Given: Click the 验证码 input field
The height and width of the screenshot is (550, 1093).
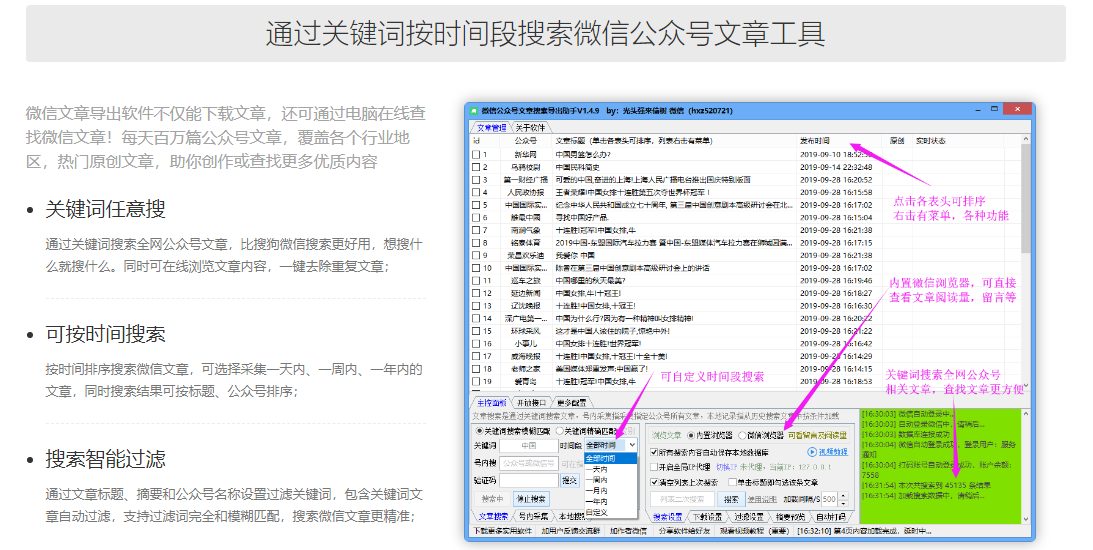Looking at the screenshot, I should pyautogui.click(x=528, y=480).
